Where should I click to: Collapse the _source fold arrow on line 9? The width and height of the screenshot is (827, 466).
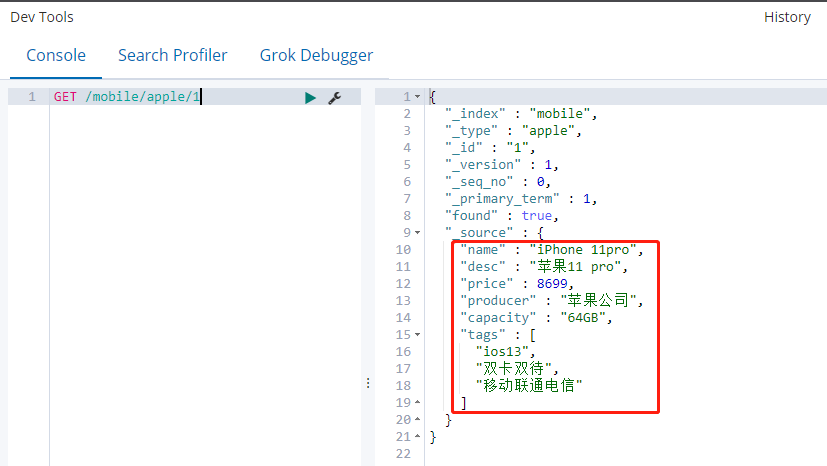[417, 232]
